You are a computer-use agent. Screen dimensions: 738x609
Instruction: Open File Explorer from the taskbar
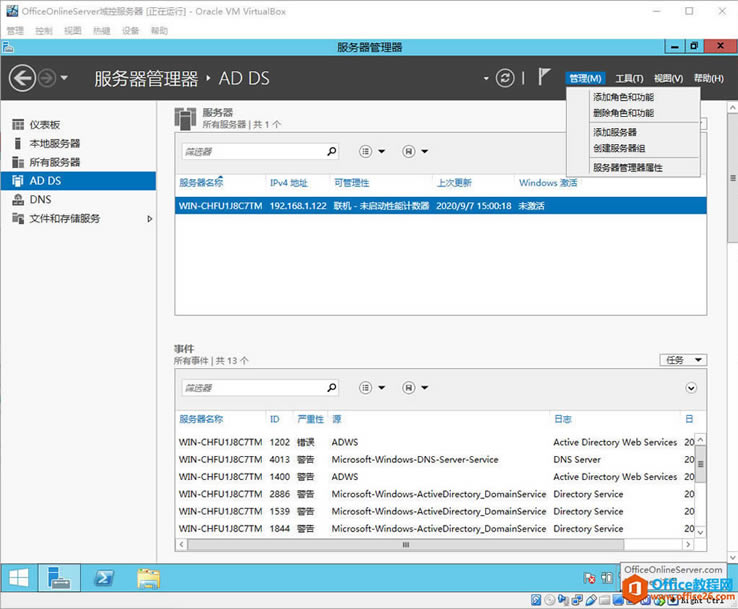(x=149, y=578)
